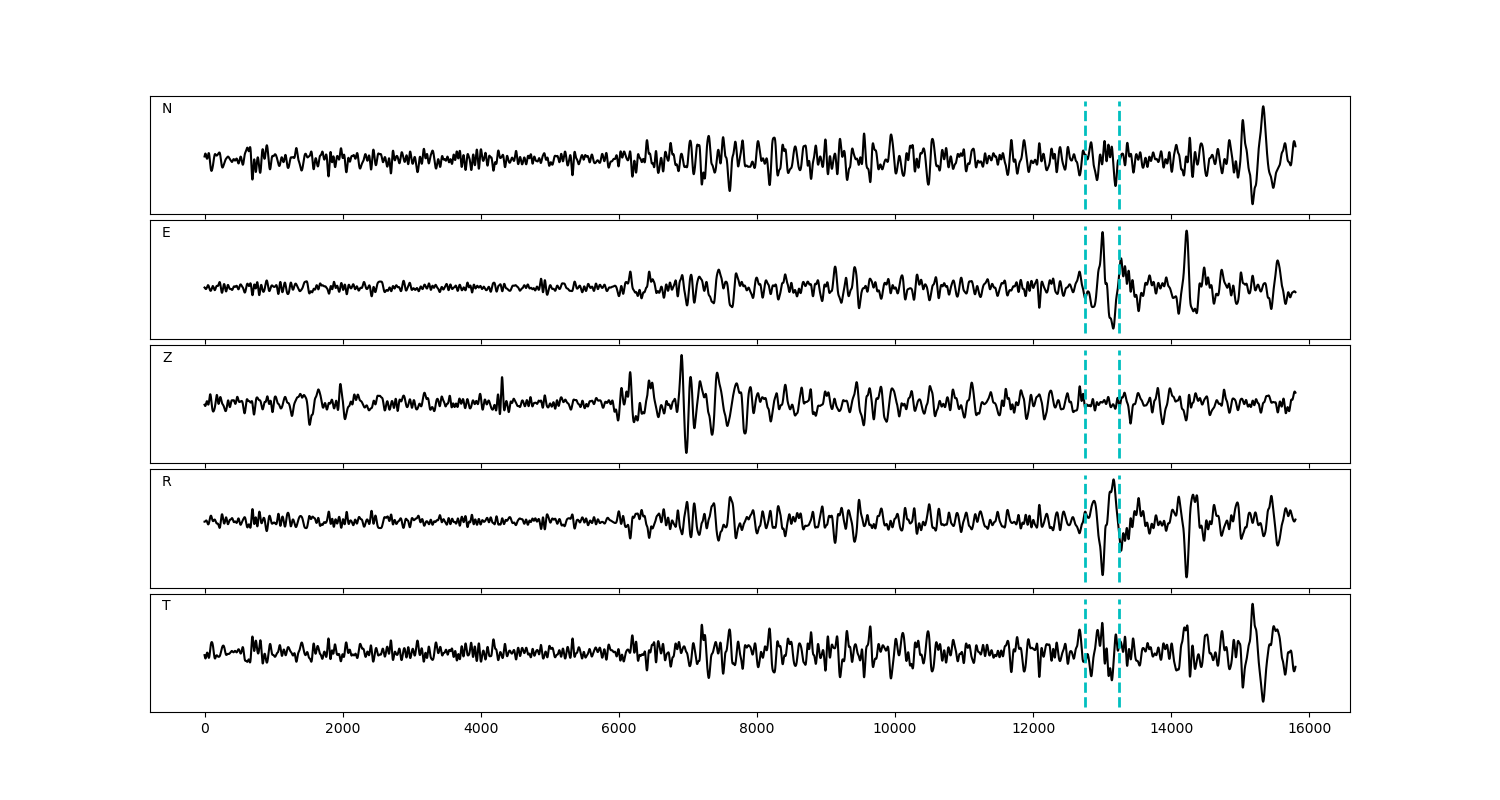Click the 10000 x-axis tick label
Screen dimensions: 1500x800
(895, 730)
